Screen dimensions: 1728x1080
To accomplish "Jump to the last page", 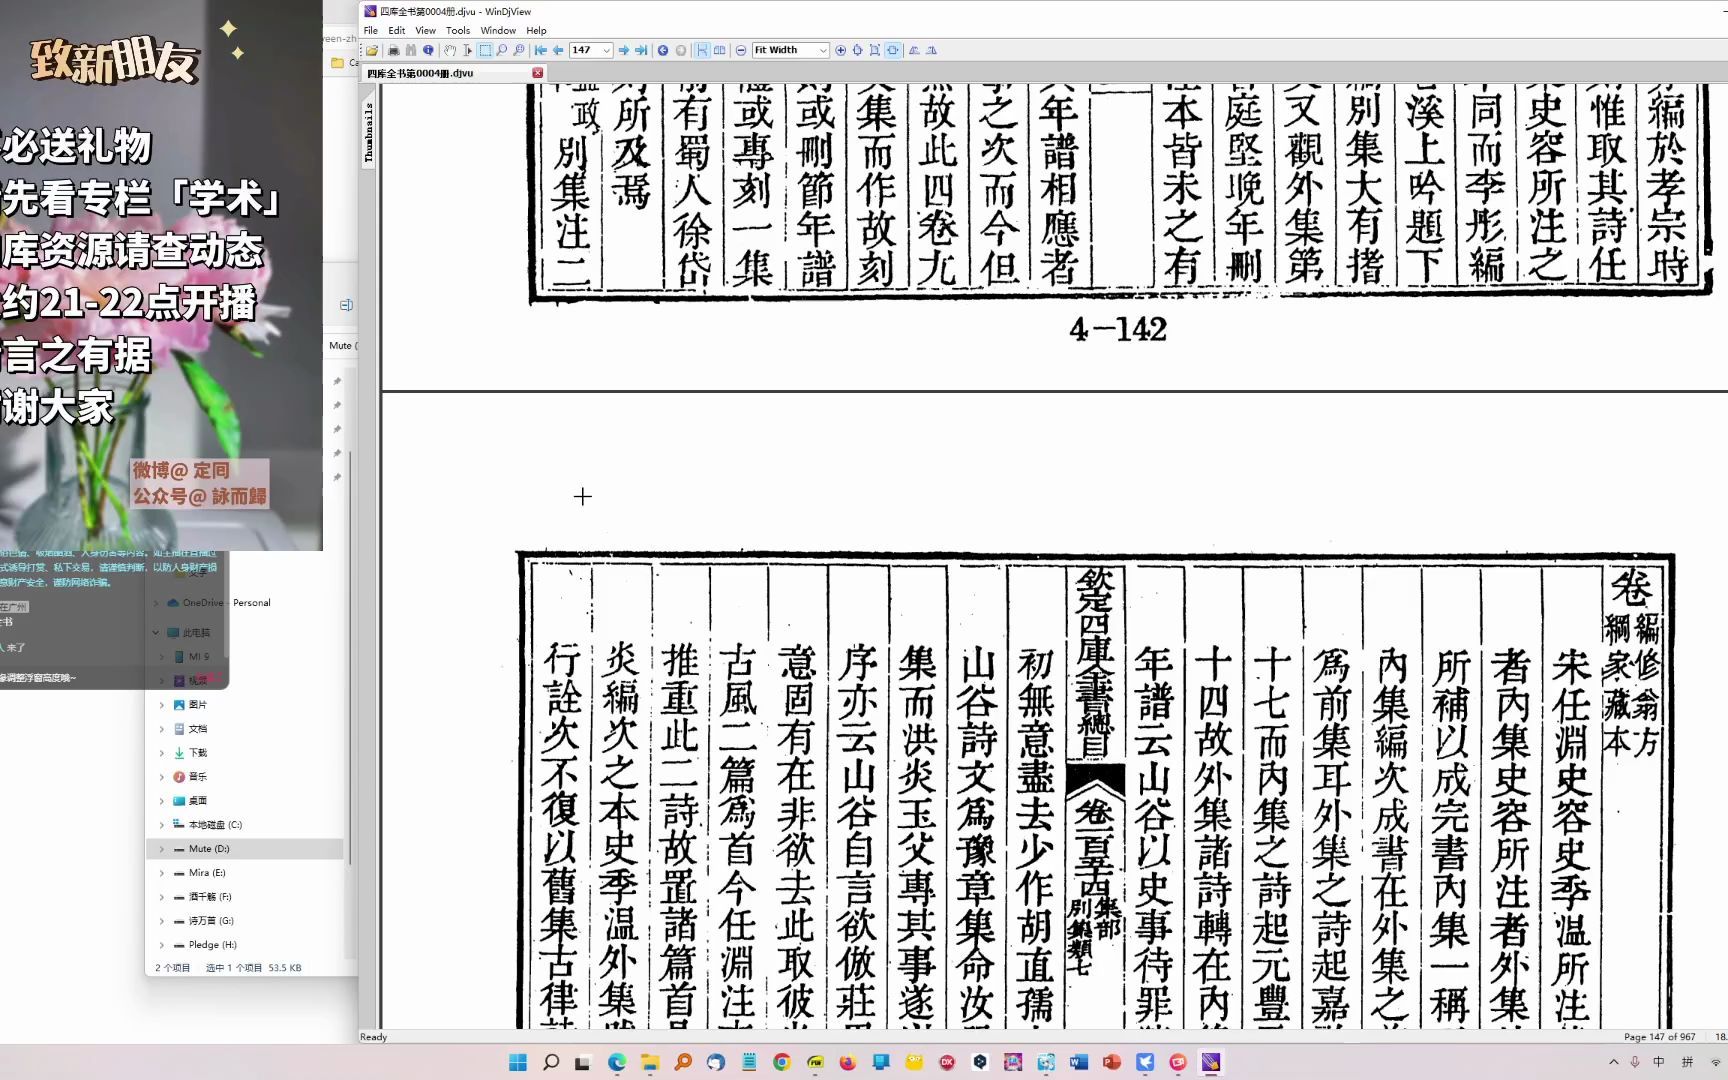I will point(641,50).
